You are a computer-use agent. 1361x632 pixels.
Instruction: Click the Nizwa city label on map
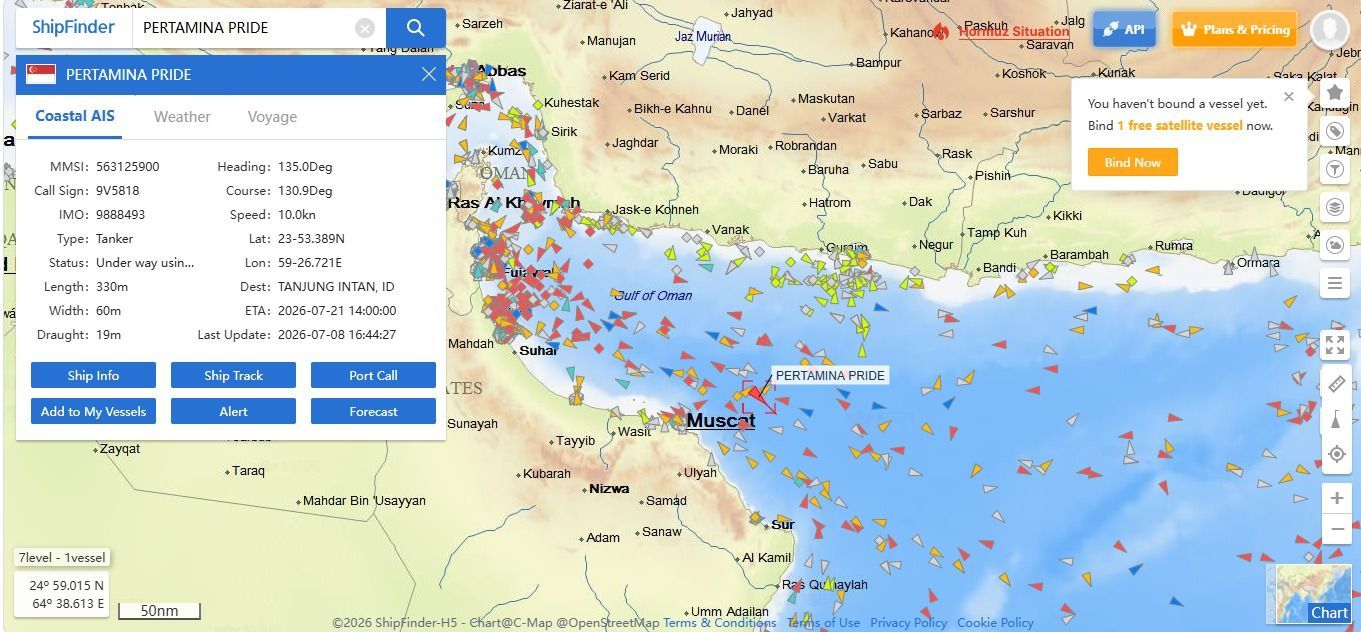609,489
